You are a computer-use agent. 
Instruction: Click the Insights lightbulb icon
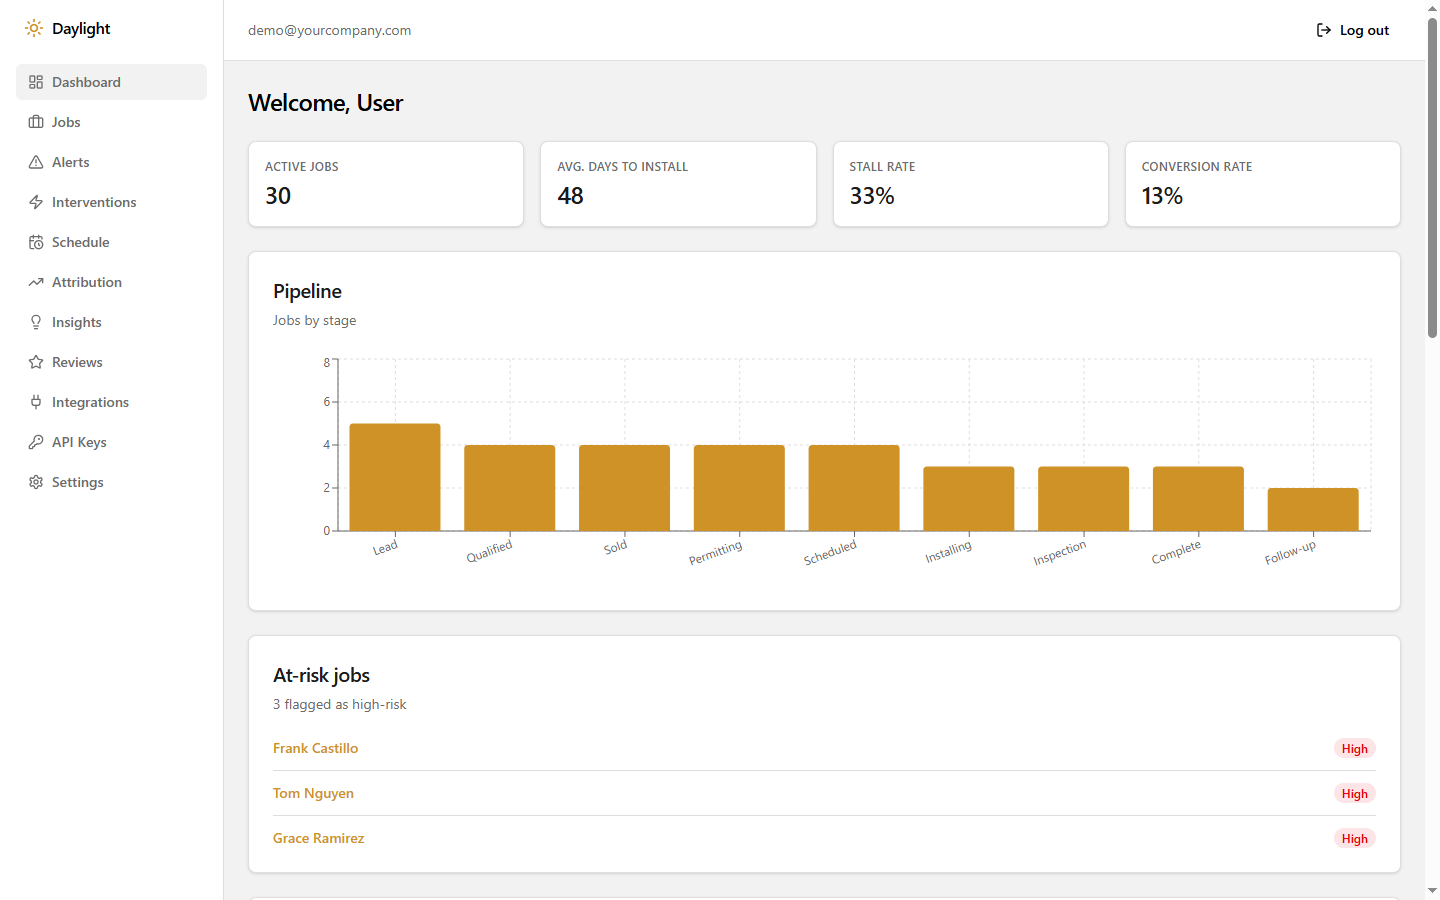36,322
